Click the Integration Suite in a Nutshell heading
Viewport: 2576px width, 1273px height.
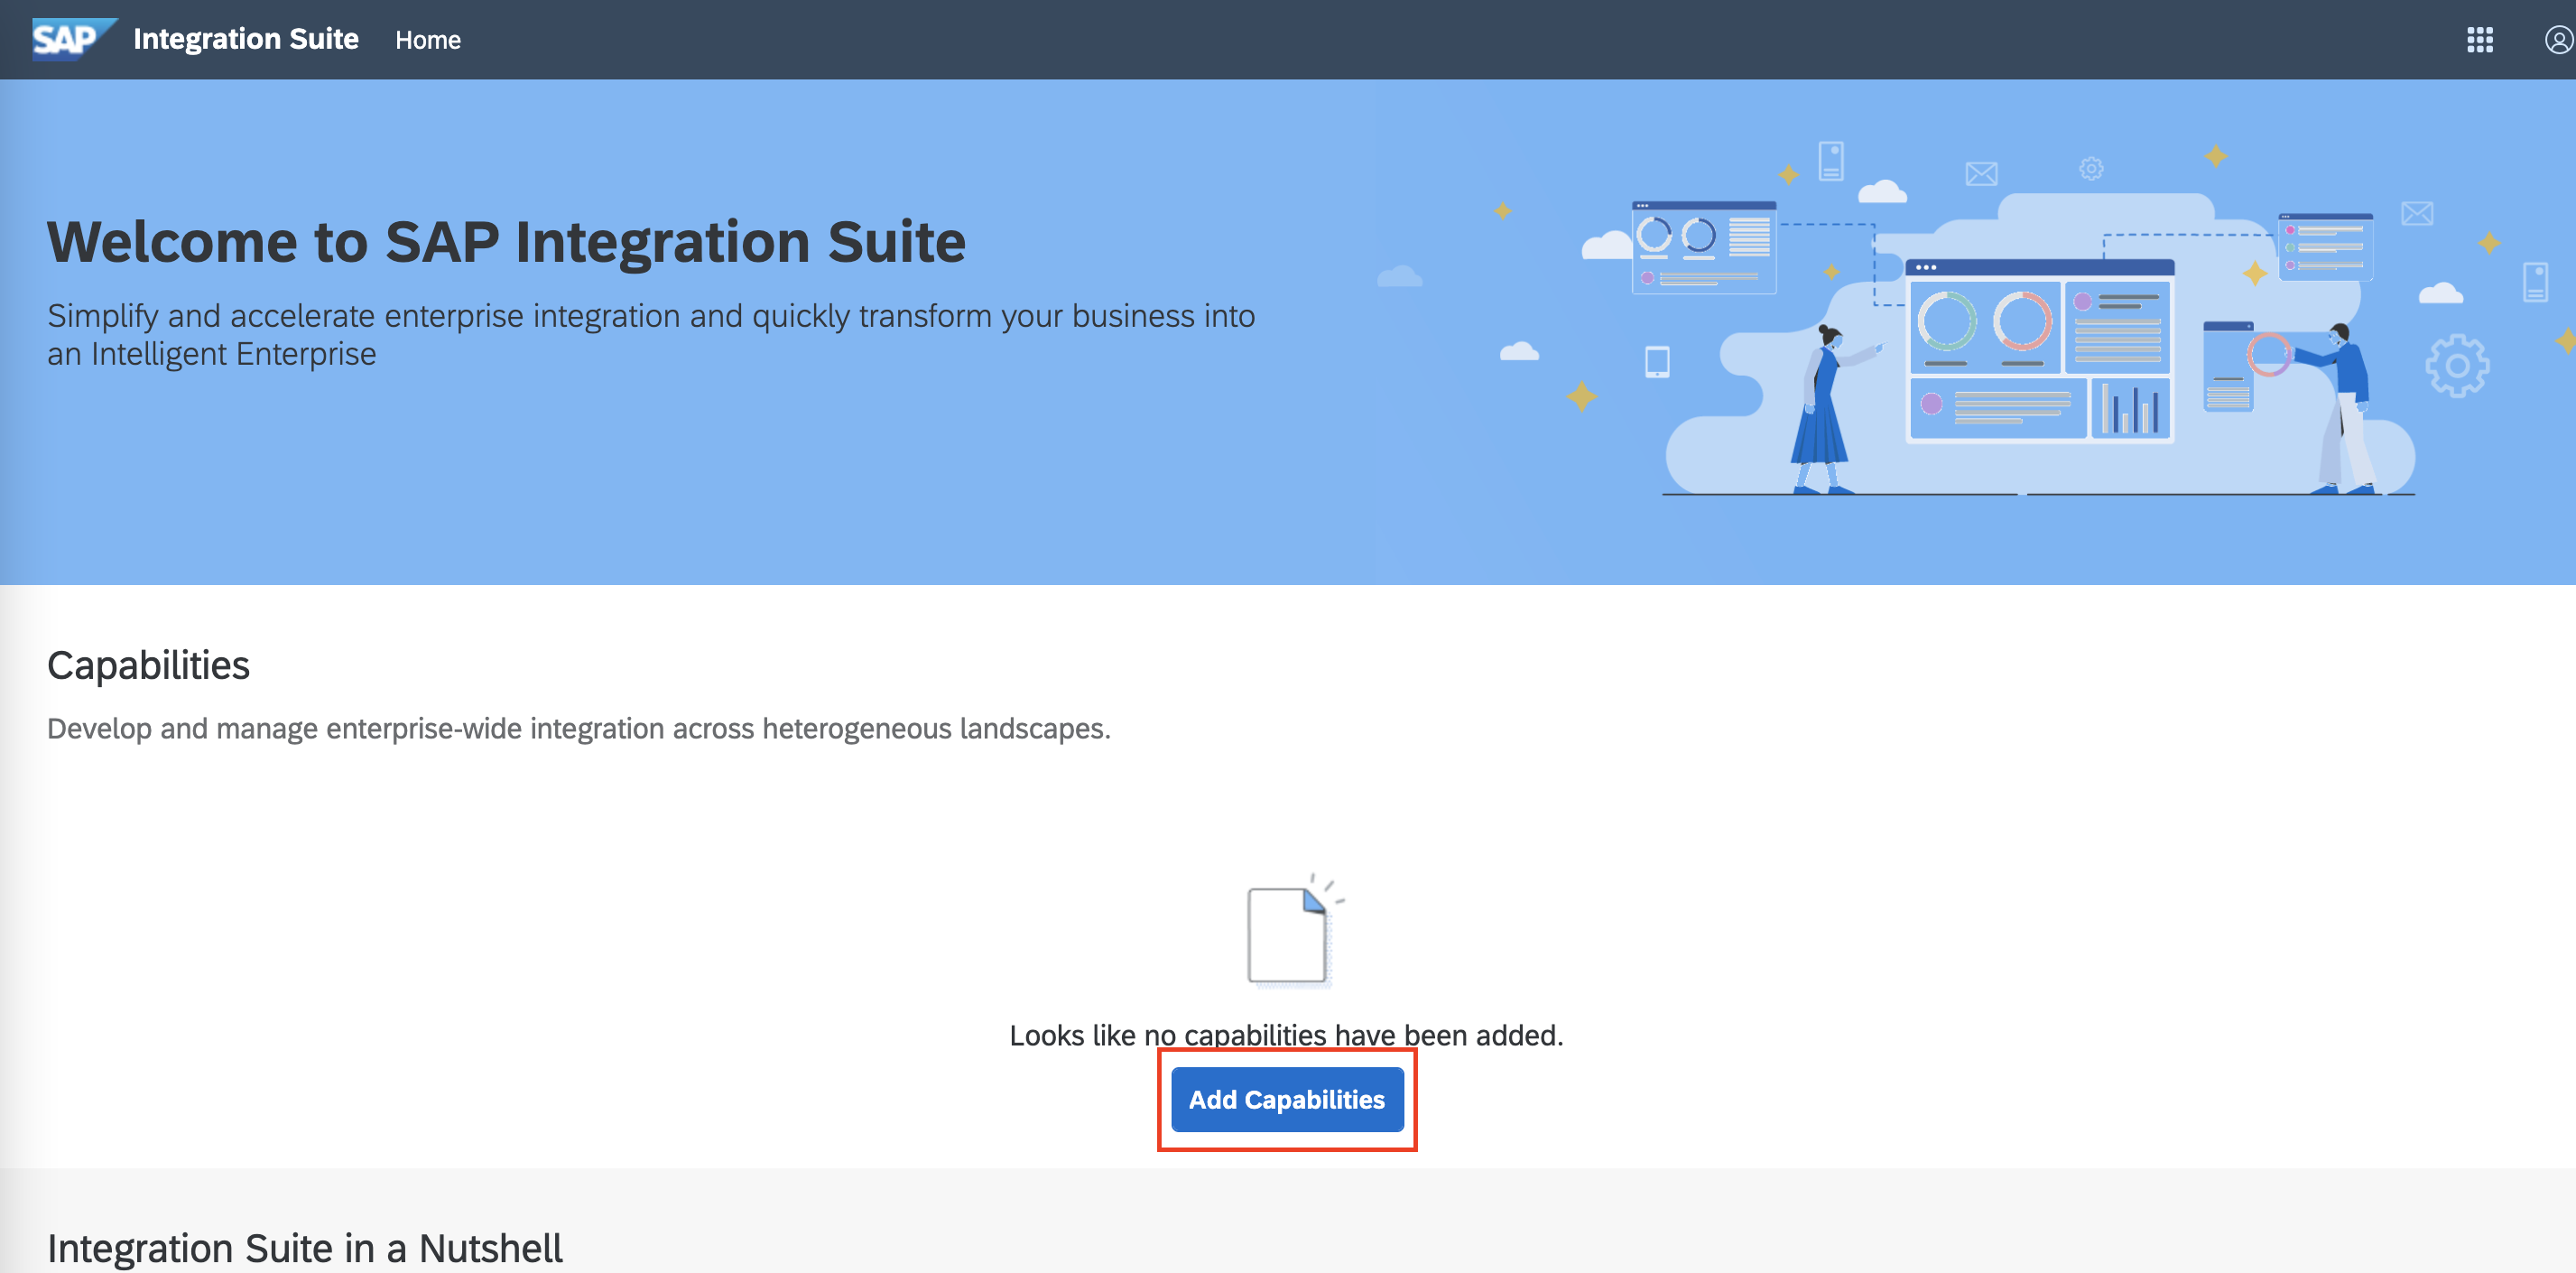(x=304, y=1247)
